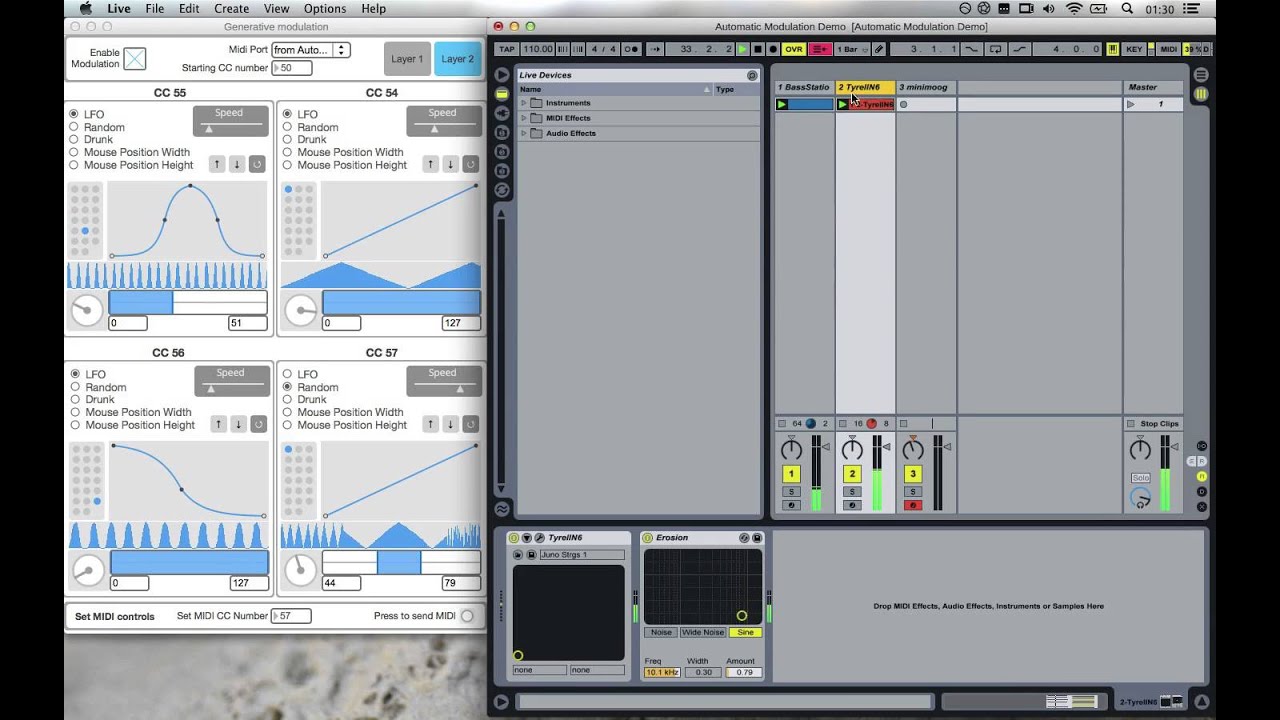This screenshot has height=720, width=1280.
Task: Toggle the computer MIDI keyboard icon
Action: [x=1113, y=49]
